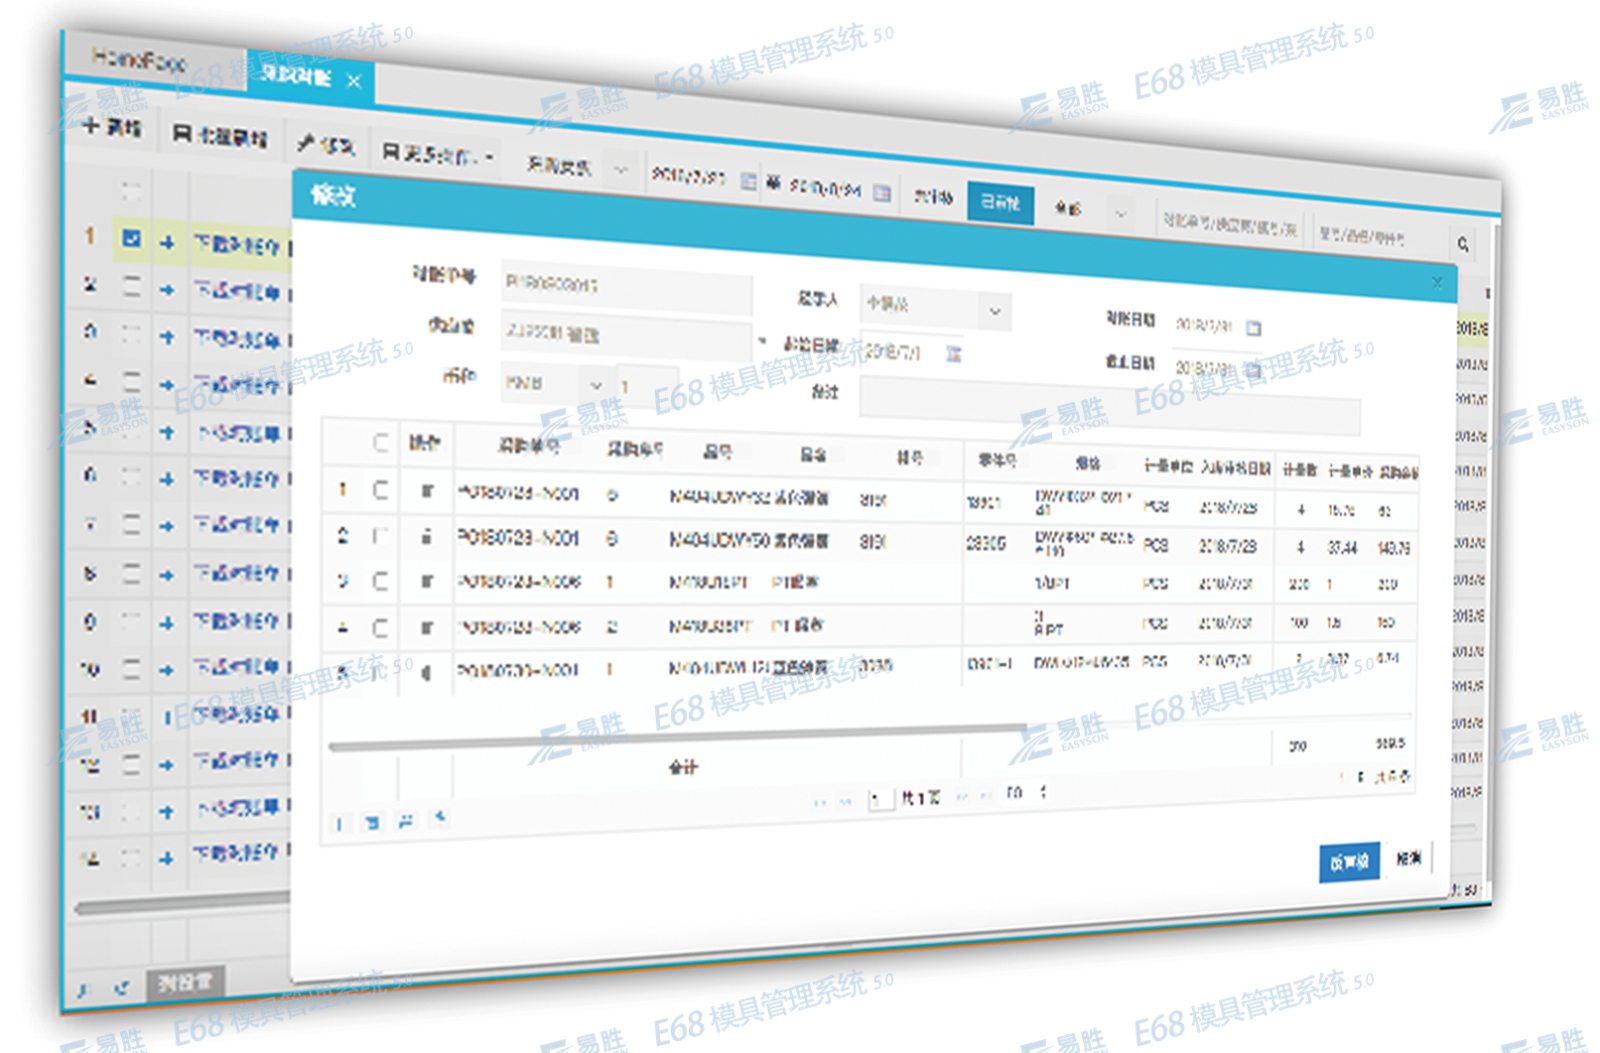Image resolution: width=1600 pixels, height=1053 pixels.
Task: Click the fourth small icon below dialog table
Action: pos(440,818)
